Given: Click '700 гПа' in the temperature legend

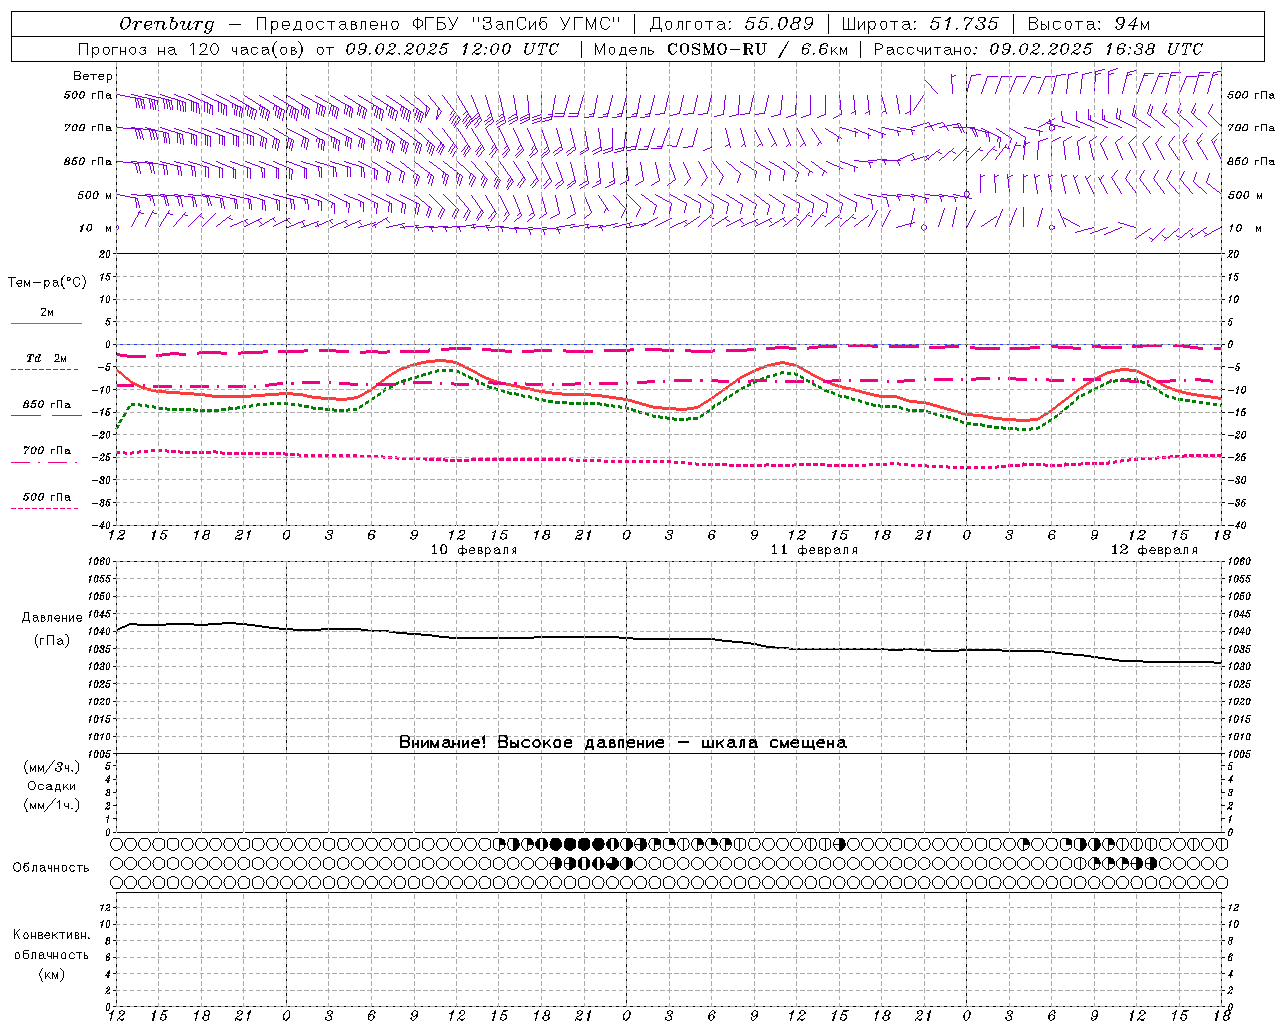Looking at the screenshot, I should tap(47, 451).
